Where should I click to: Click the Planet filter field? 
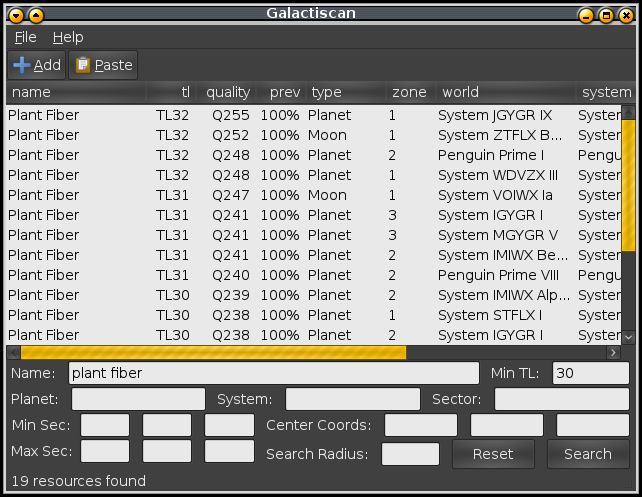138,399
